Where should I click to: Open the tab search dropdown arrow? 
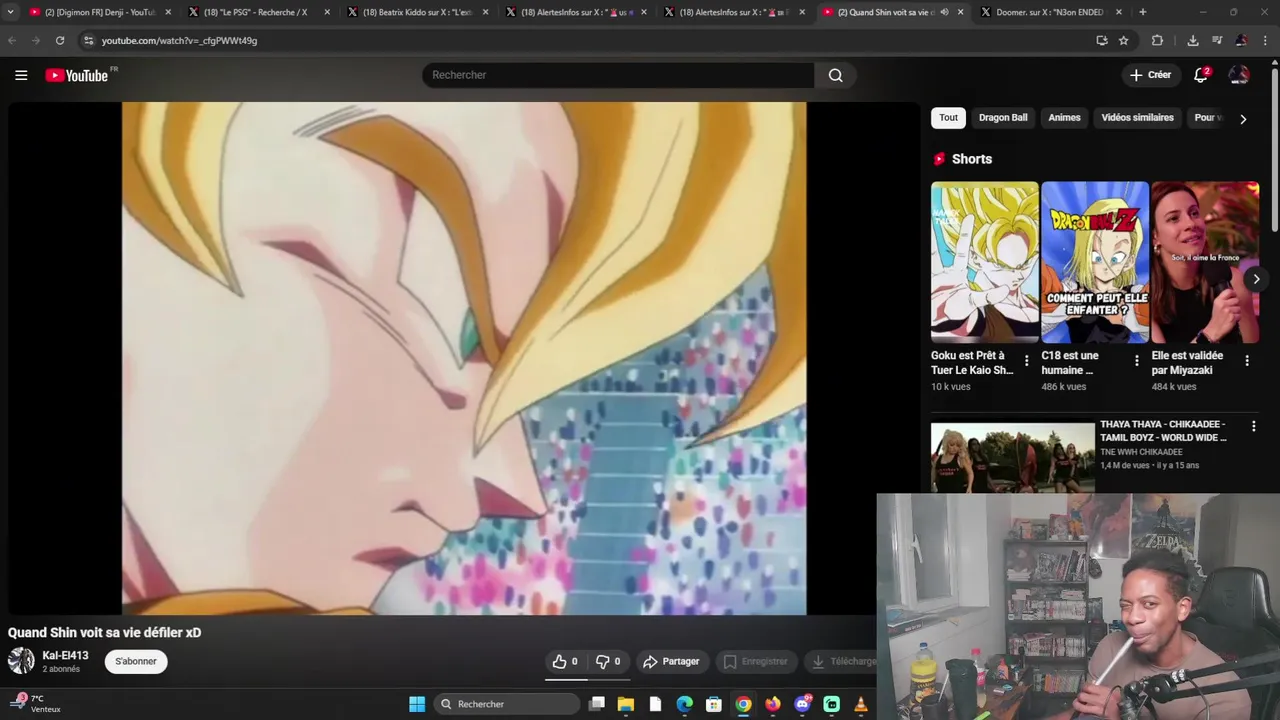point(10,12)
